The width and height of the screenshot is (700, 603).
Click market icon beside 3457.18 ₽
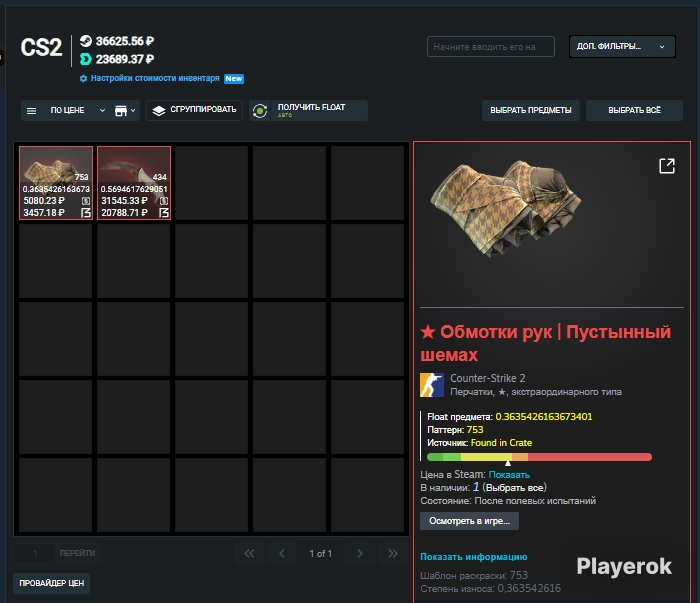pos(86,212)
